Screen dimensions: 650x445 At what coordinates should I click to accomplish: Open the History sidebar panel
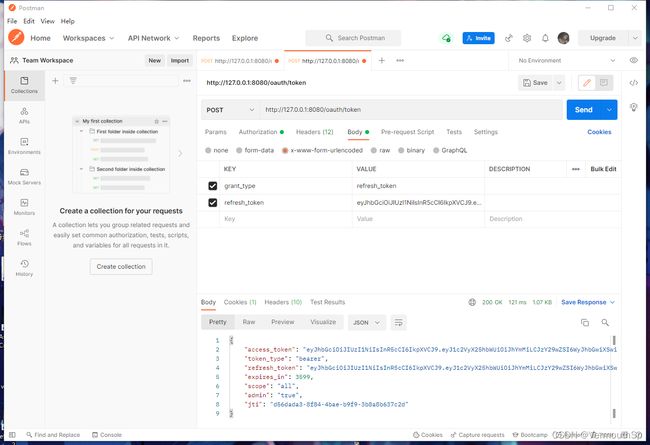point(24,268)
